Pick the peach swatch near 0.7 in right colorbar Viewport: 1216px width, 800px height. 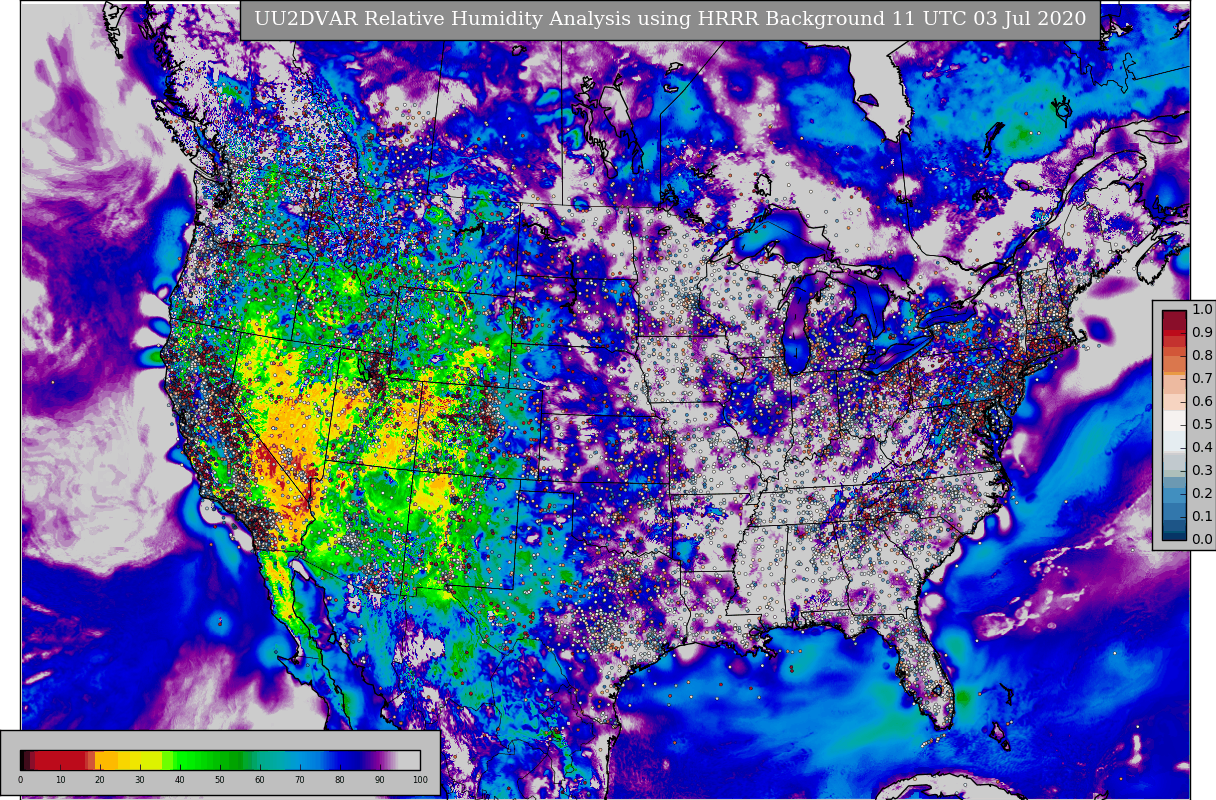tap(1174, 384)
